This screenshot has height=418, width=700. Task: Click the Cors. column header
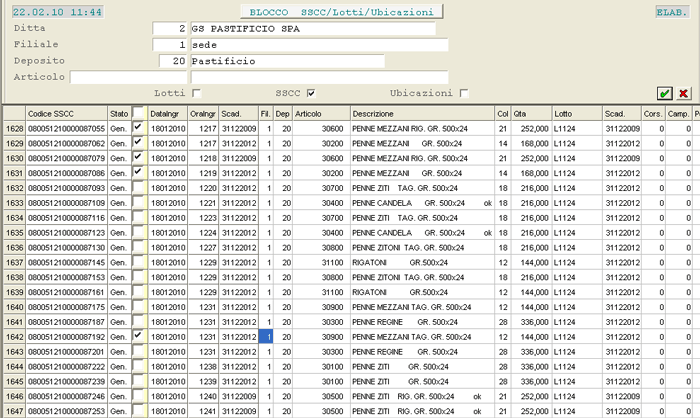[x=653, y=114]
